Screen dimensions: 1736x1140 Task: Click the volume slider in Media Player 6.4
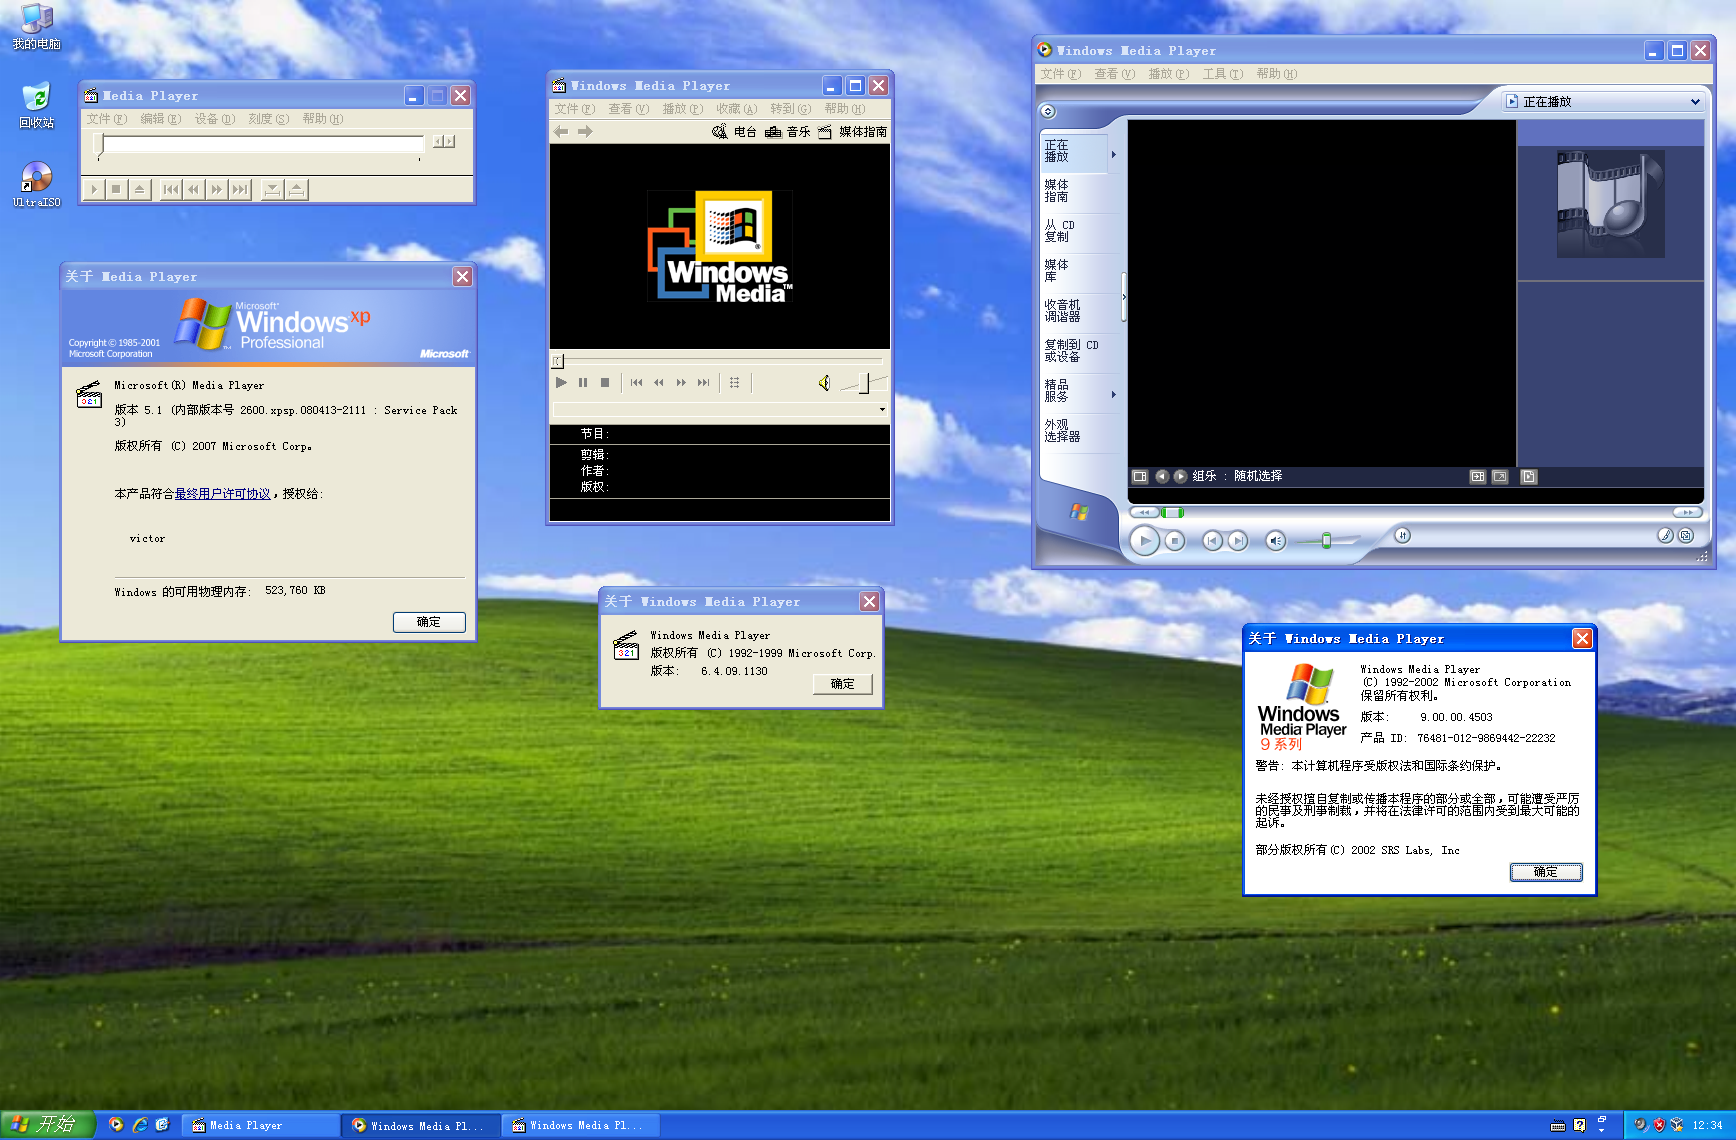pyautogui.click(x=864, y=383)
